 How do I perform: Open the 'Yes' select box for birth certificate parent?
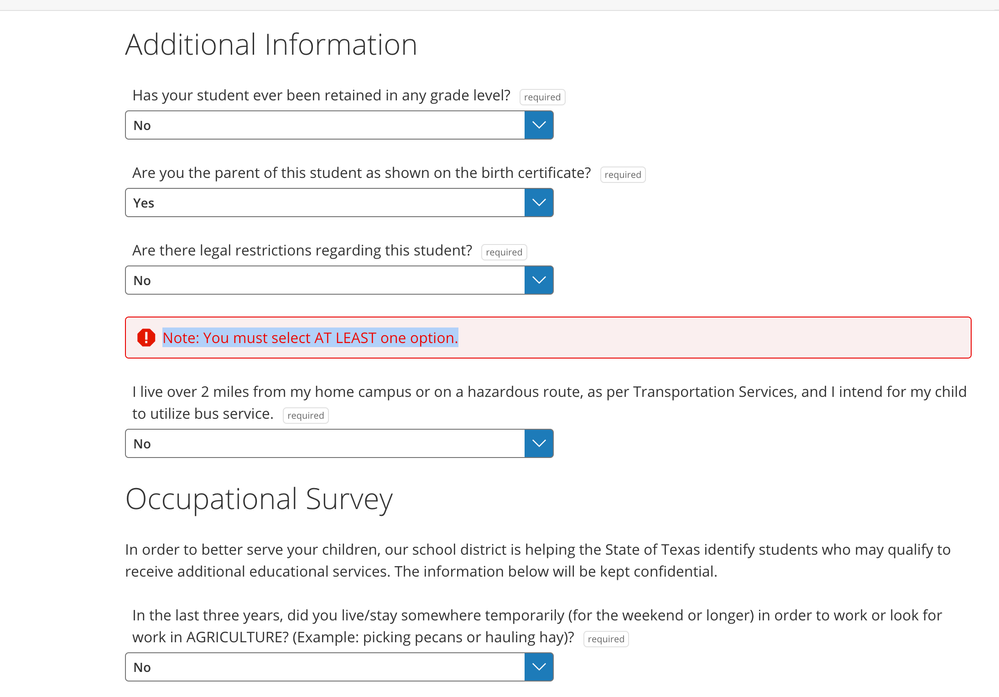click(x=325, y=203)
